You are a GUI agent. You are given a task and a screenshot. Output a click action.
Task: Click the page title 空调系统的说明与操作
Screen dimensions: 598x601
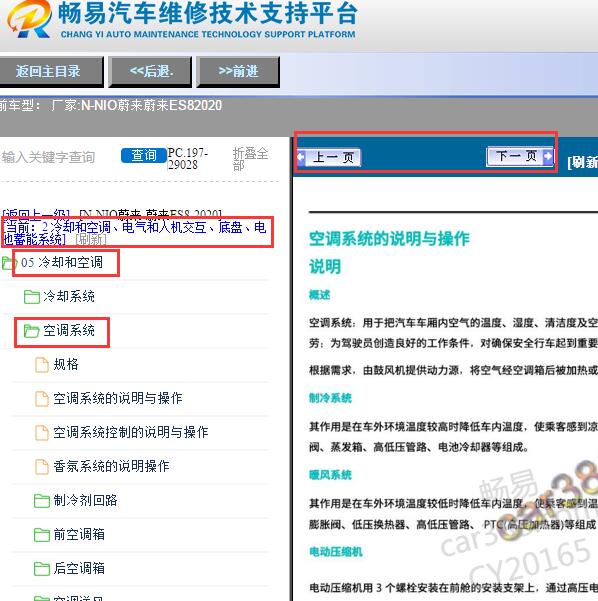tap(389, 239)
